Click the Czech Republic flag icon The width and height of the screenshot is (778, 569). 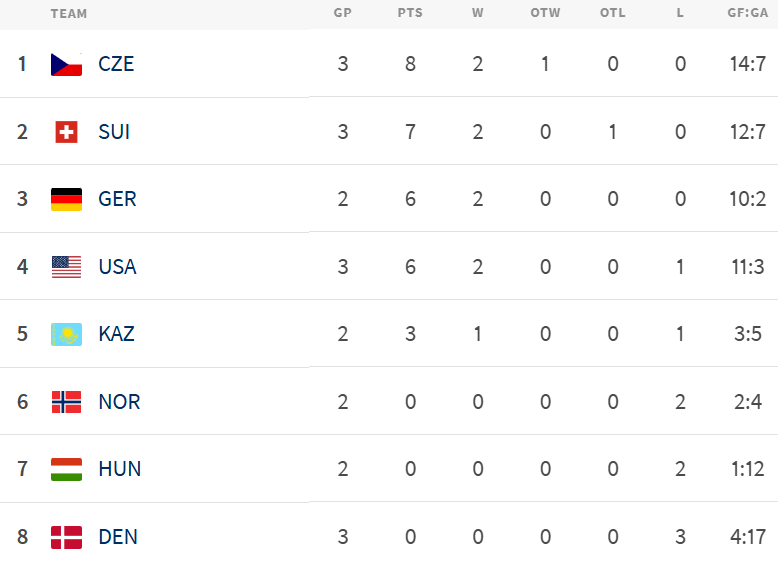point(66,65)
